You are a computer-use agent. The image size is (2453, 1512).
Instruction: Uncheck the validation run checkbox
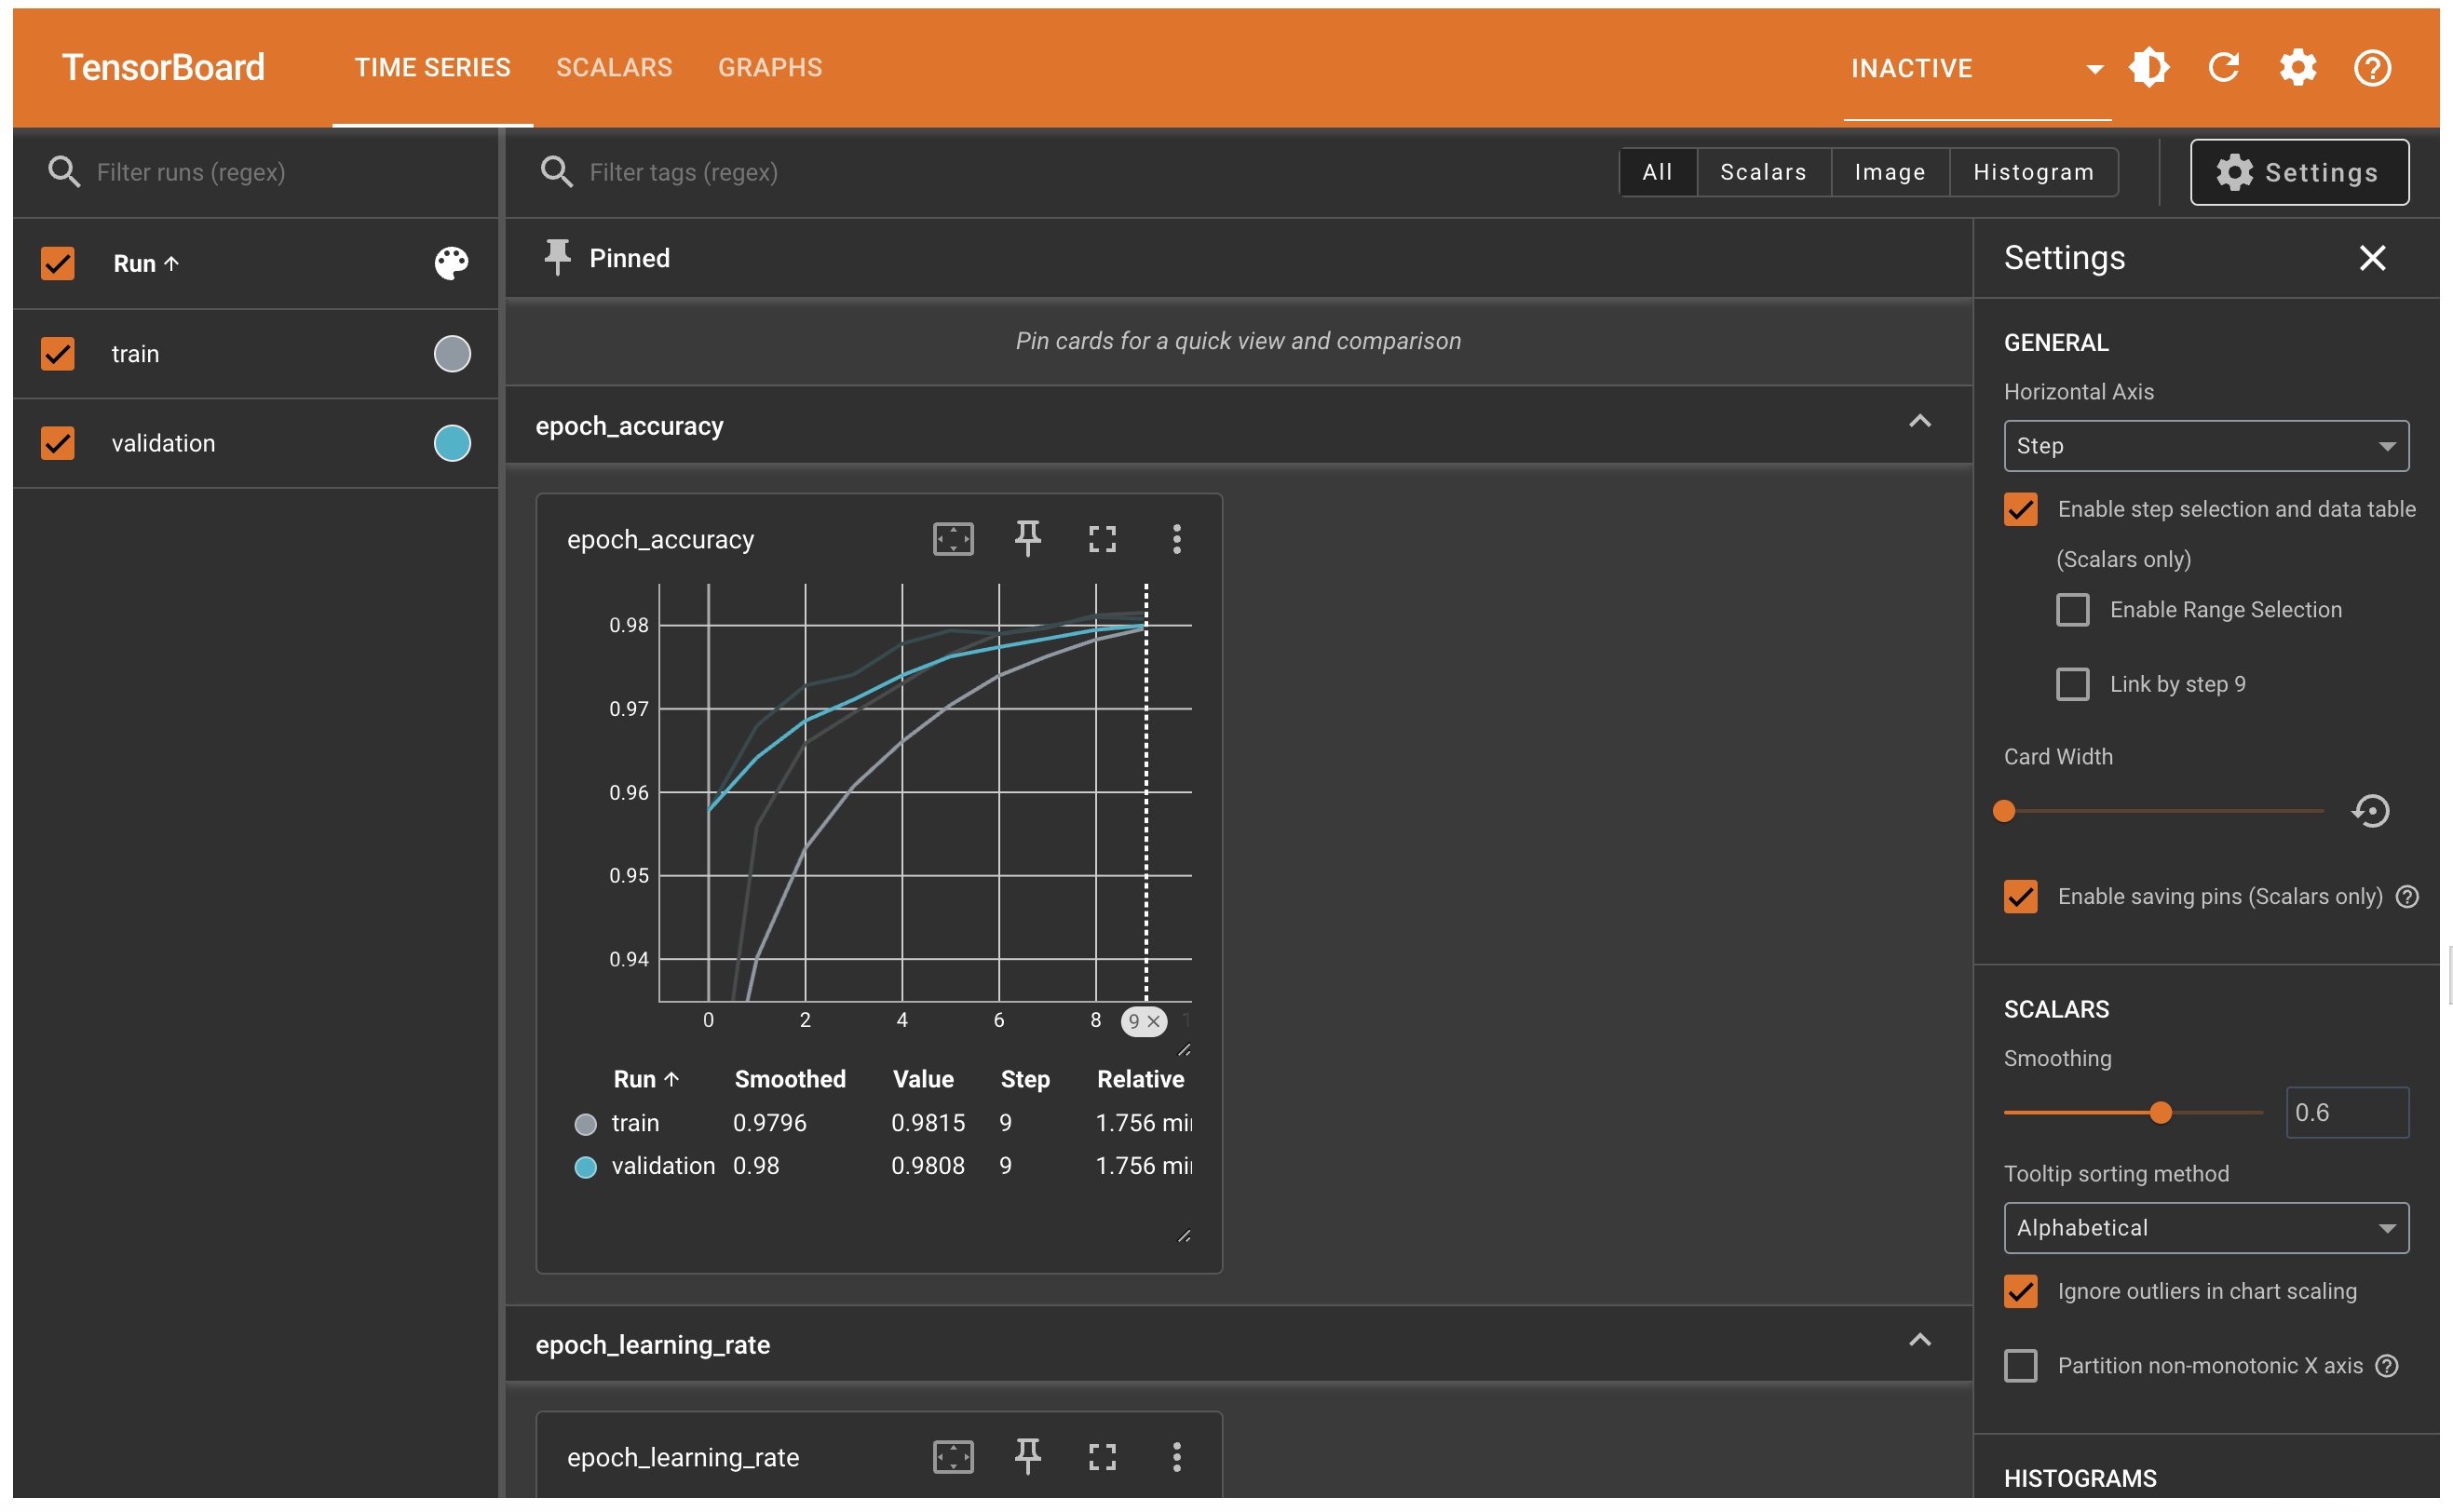coord(58,443)
